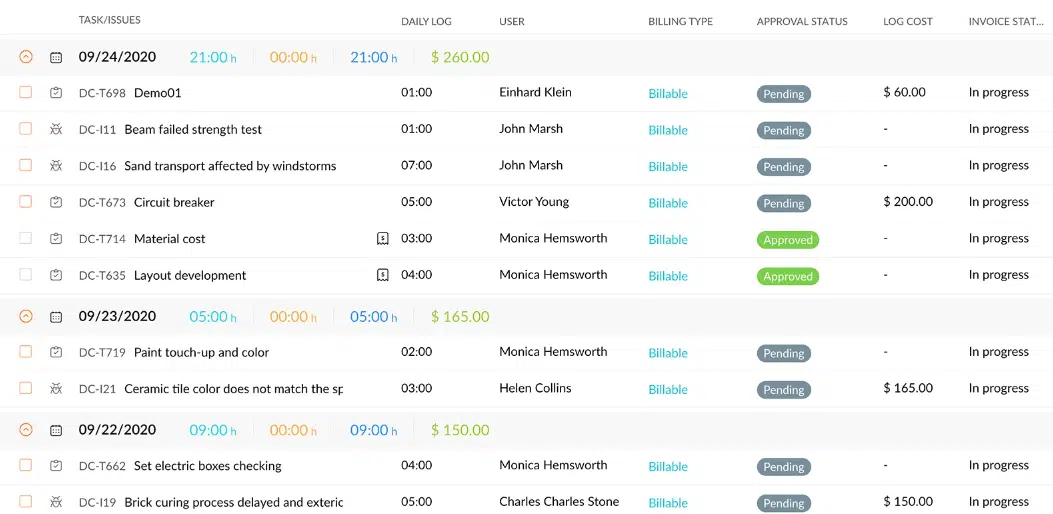Image resolution: width=1053 pixels, height=514 pixels.
Task: Click the task icon for DC-T662
Action: (56, 466)
